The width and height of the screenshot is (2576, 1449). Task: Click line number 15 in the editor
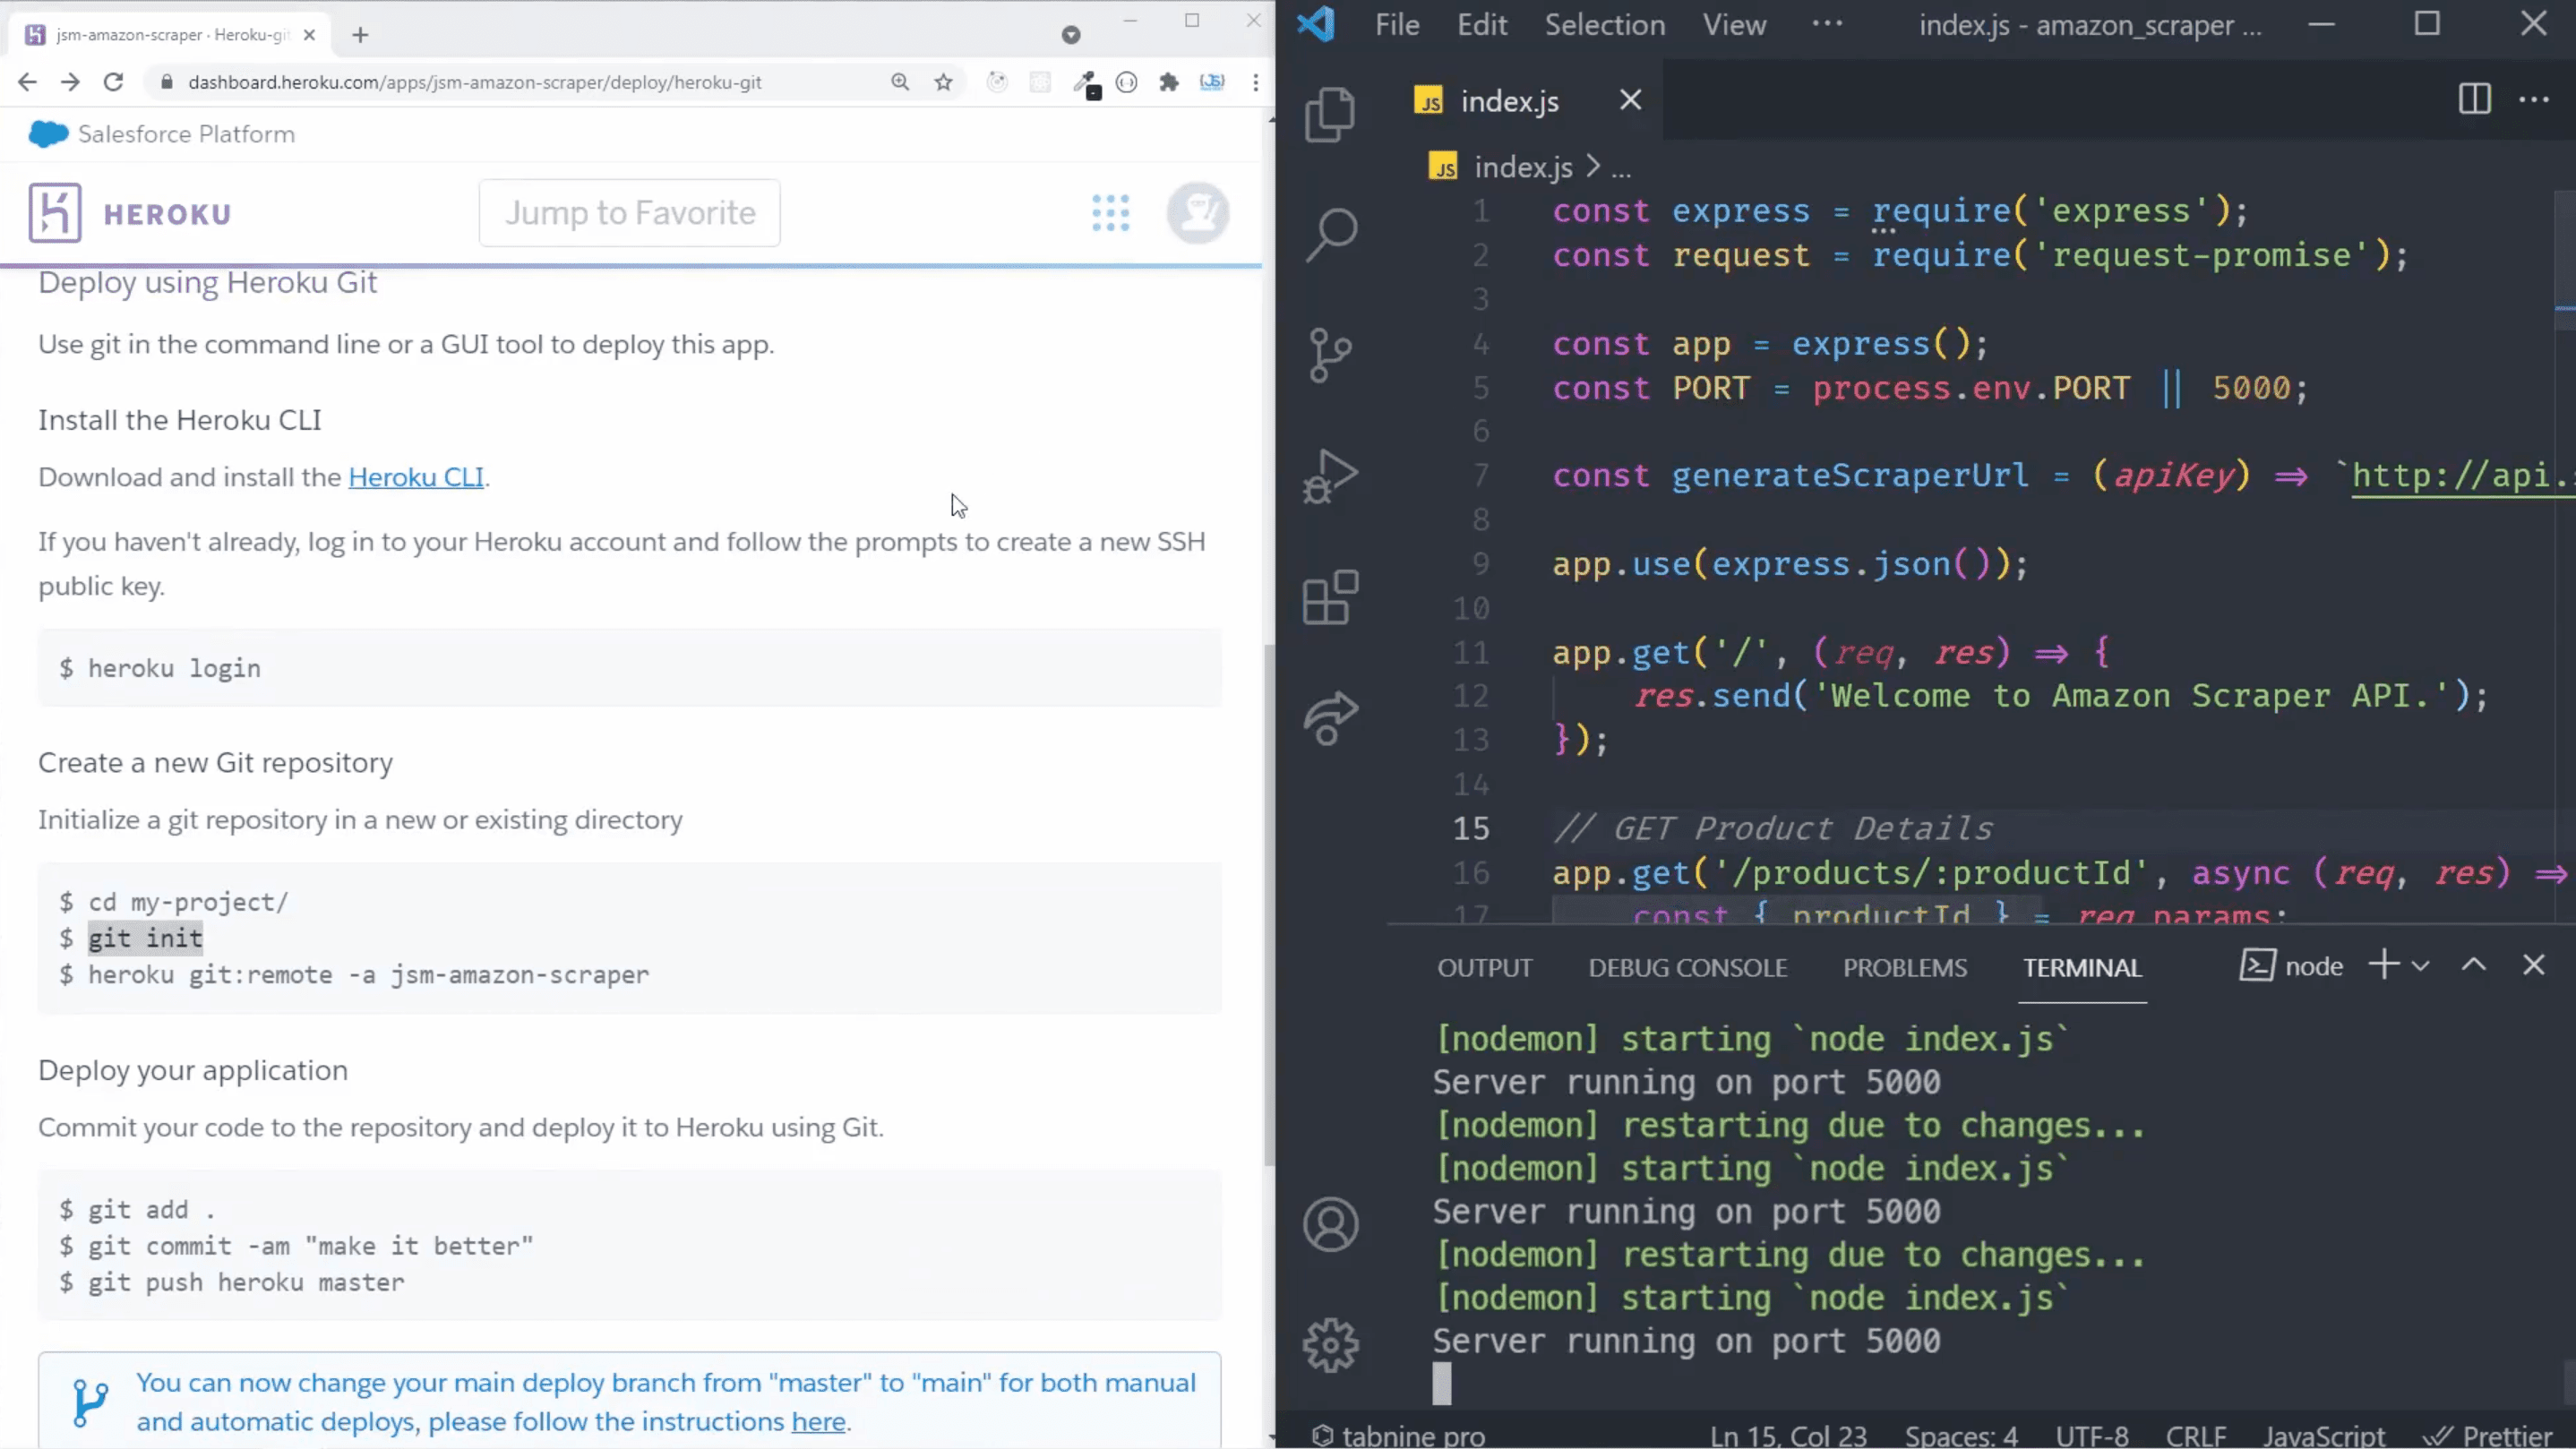point(1471,828)
